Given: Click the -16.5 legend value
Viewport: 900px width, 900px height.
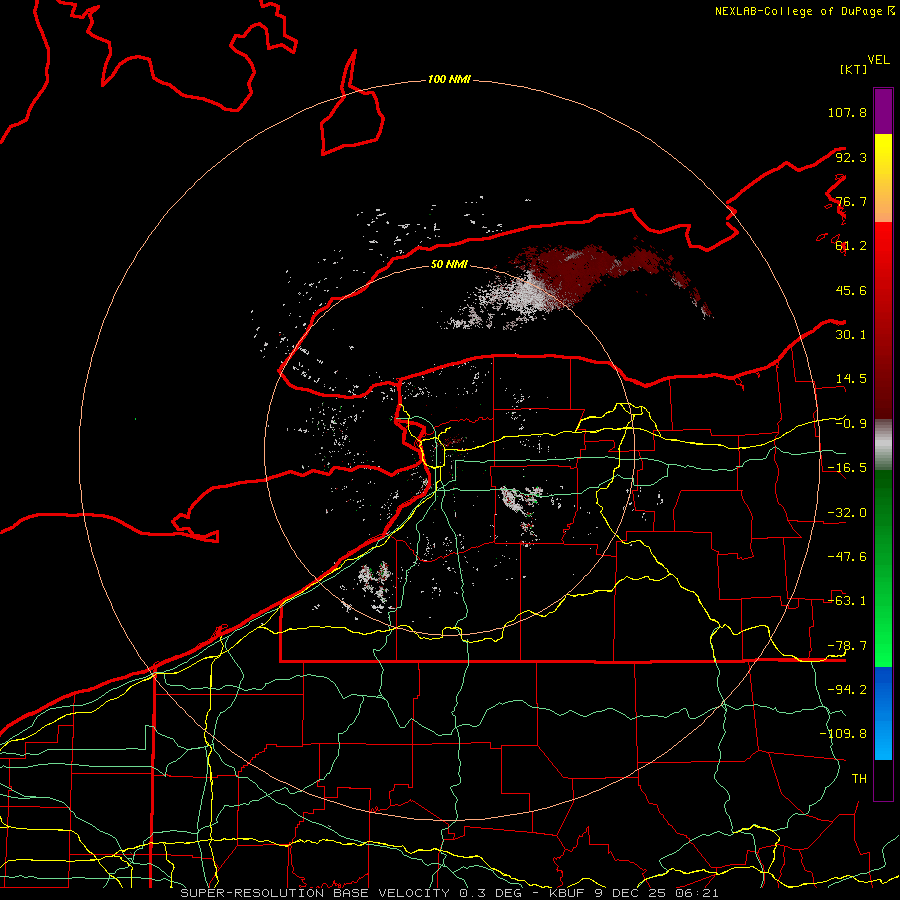Looking at the screenshot, I should pyautogui.click(x=847, y=468).
